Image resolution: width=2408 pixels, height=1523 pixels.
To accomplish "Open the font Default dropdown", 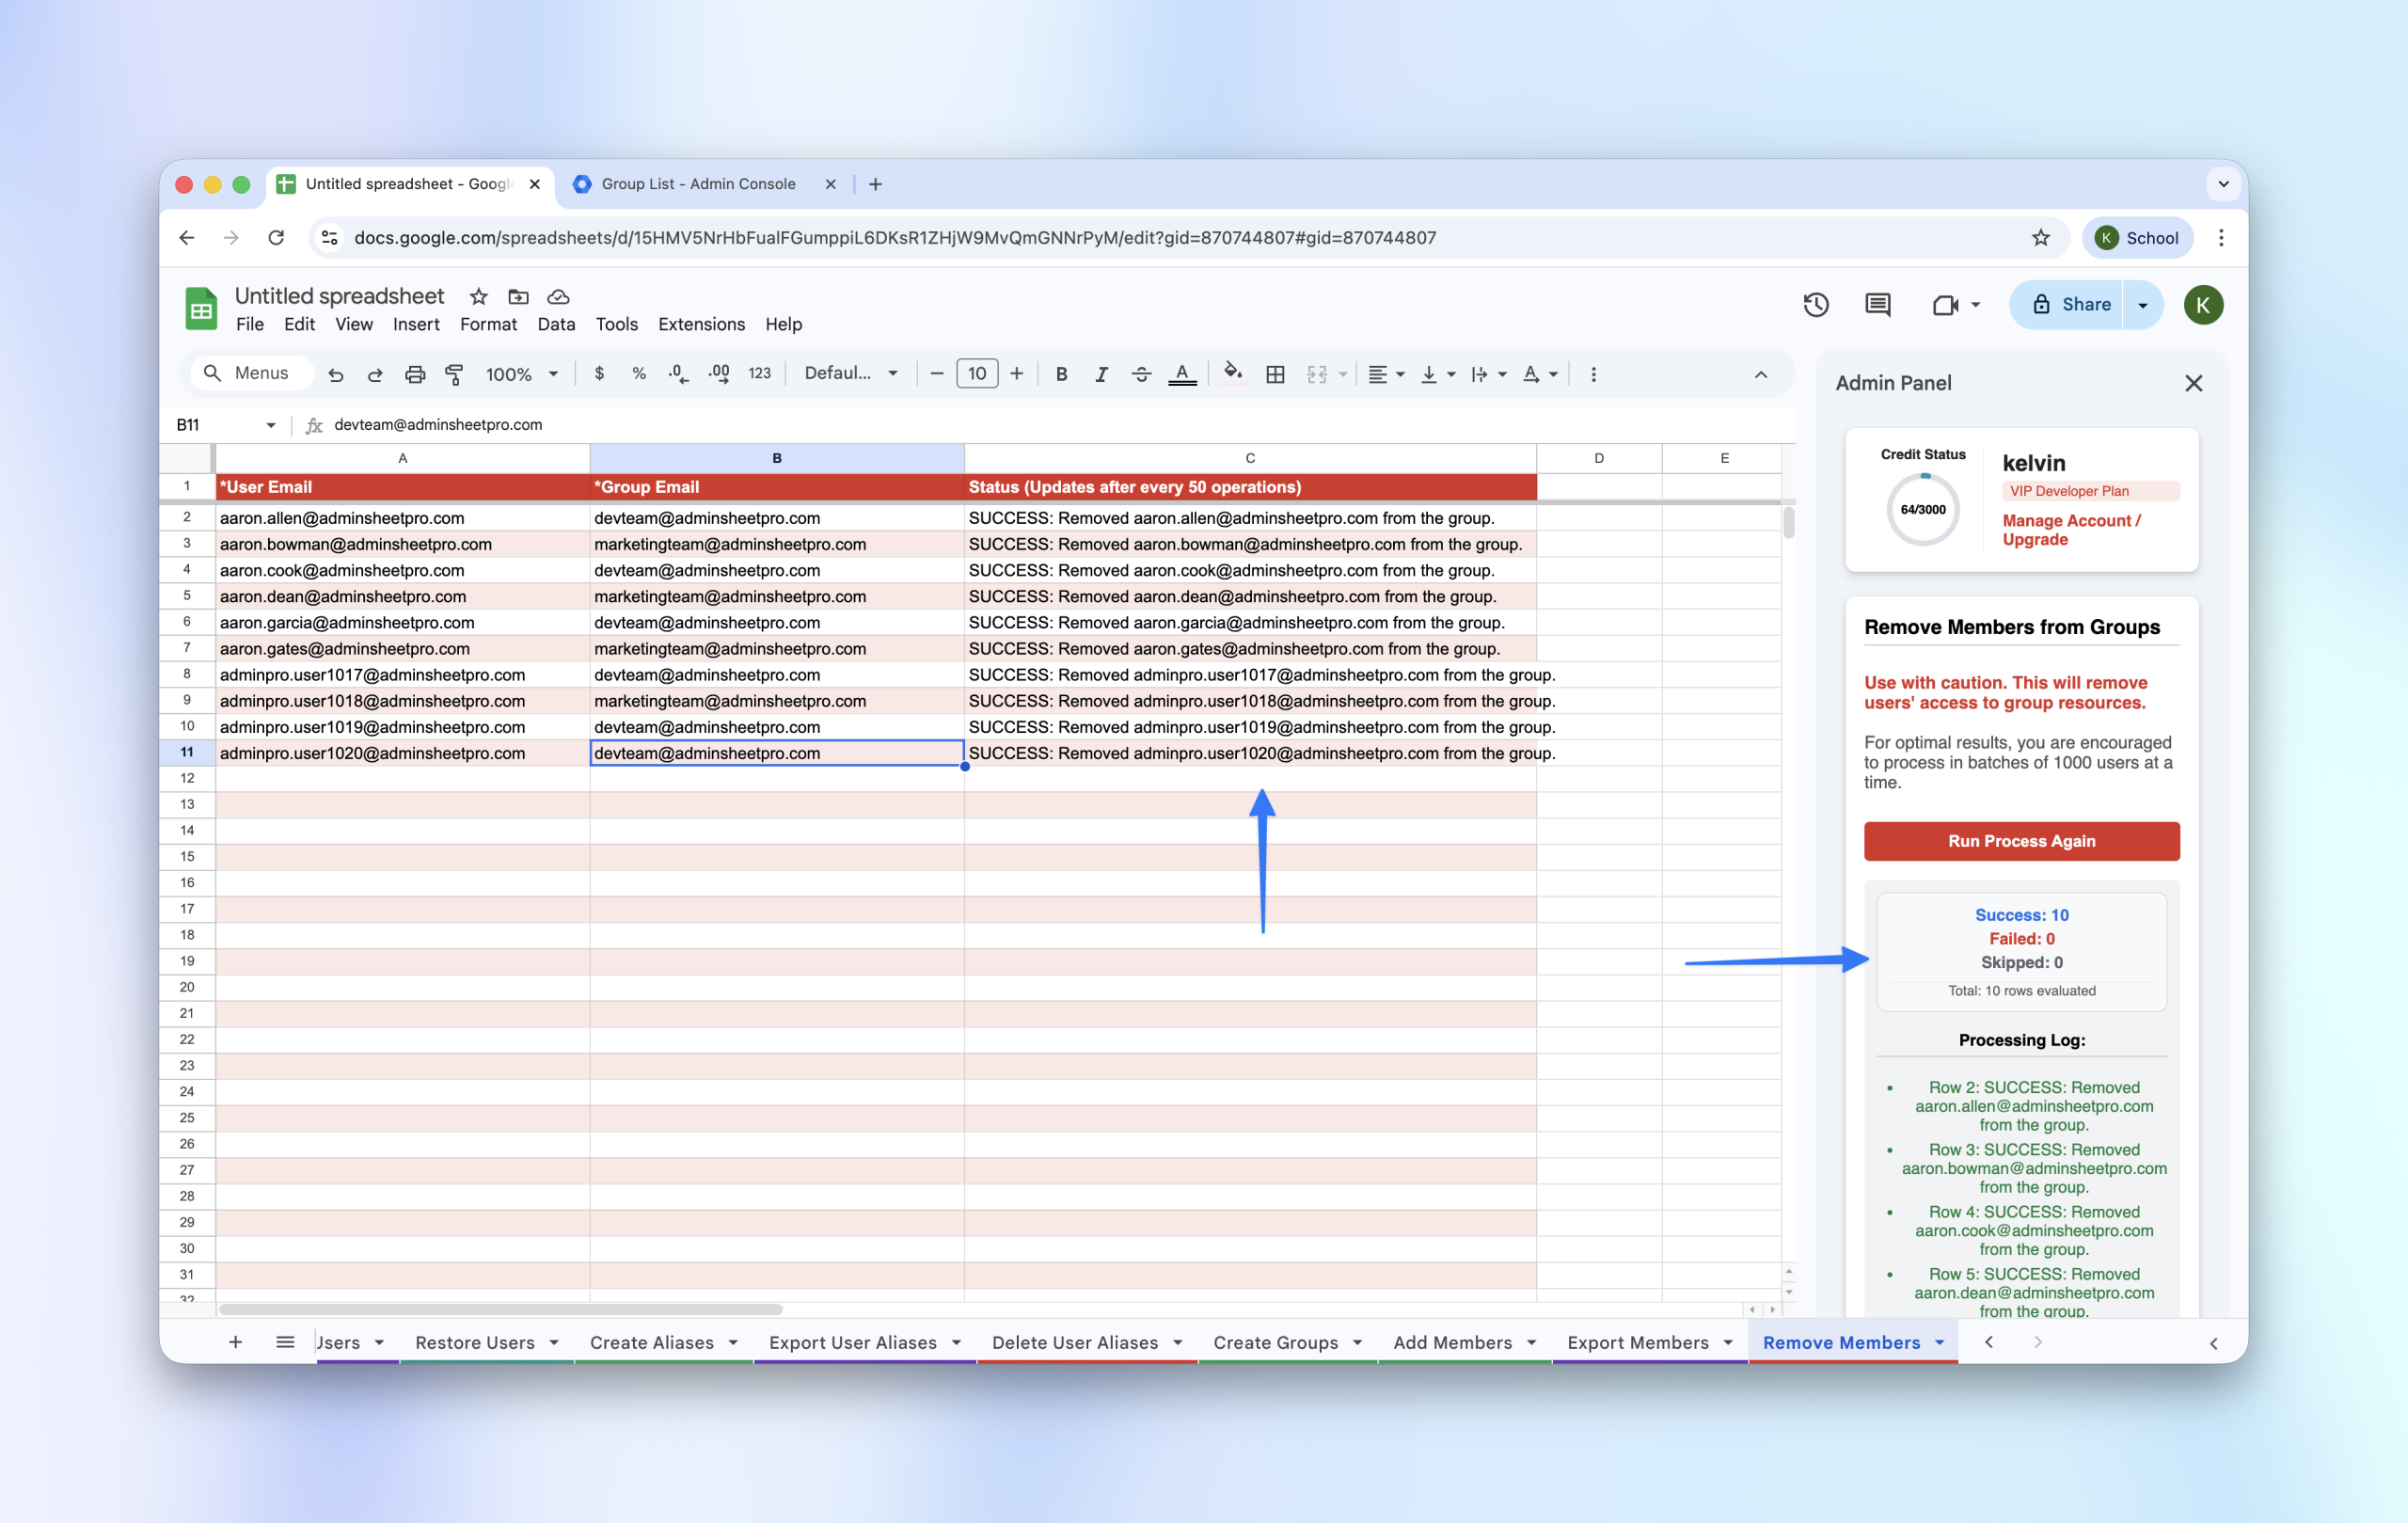I will click(x=851, y=373).
